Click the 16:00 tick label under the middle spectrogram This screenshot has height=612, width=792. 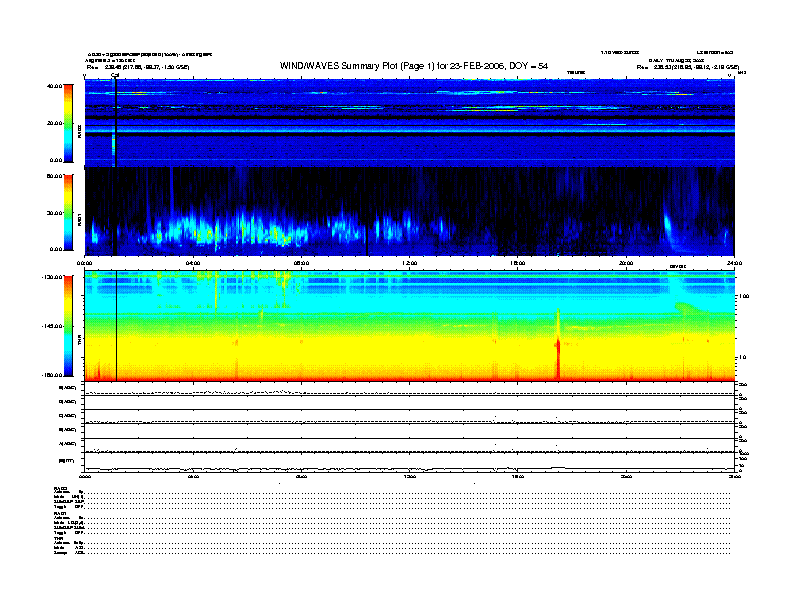click(x=518, y=263)
